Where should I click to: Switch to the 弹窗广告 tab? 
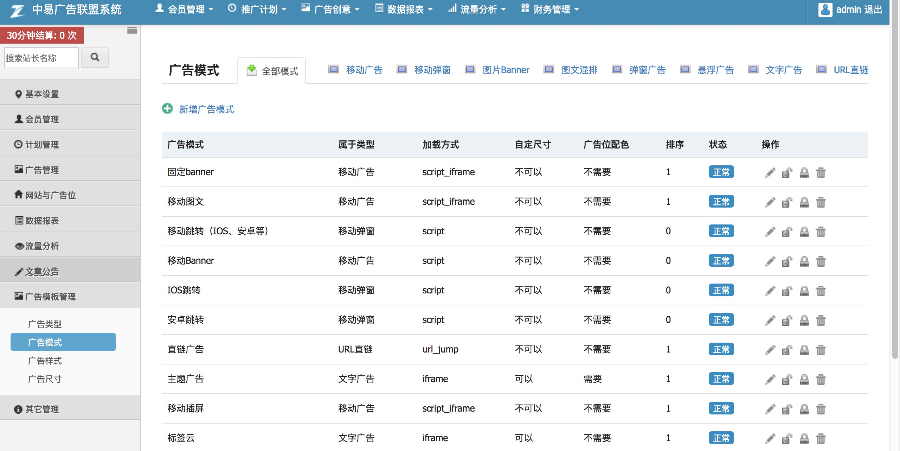coord(639,70)
